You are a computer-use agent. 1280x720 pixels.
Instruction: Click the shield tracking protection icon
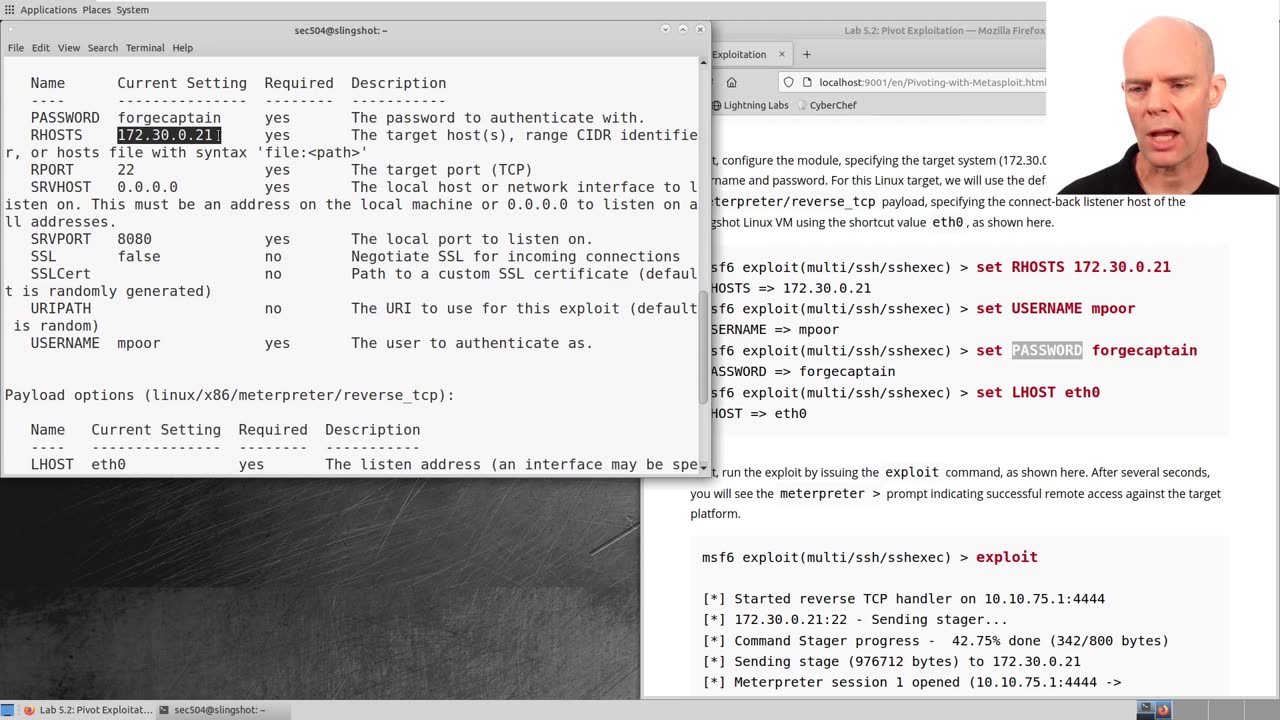[789, 82]
